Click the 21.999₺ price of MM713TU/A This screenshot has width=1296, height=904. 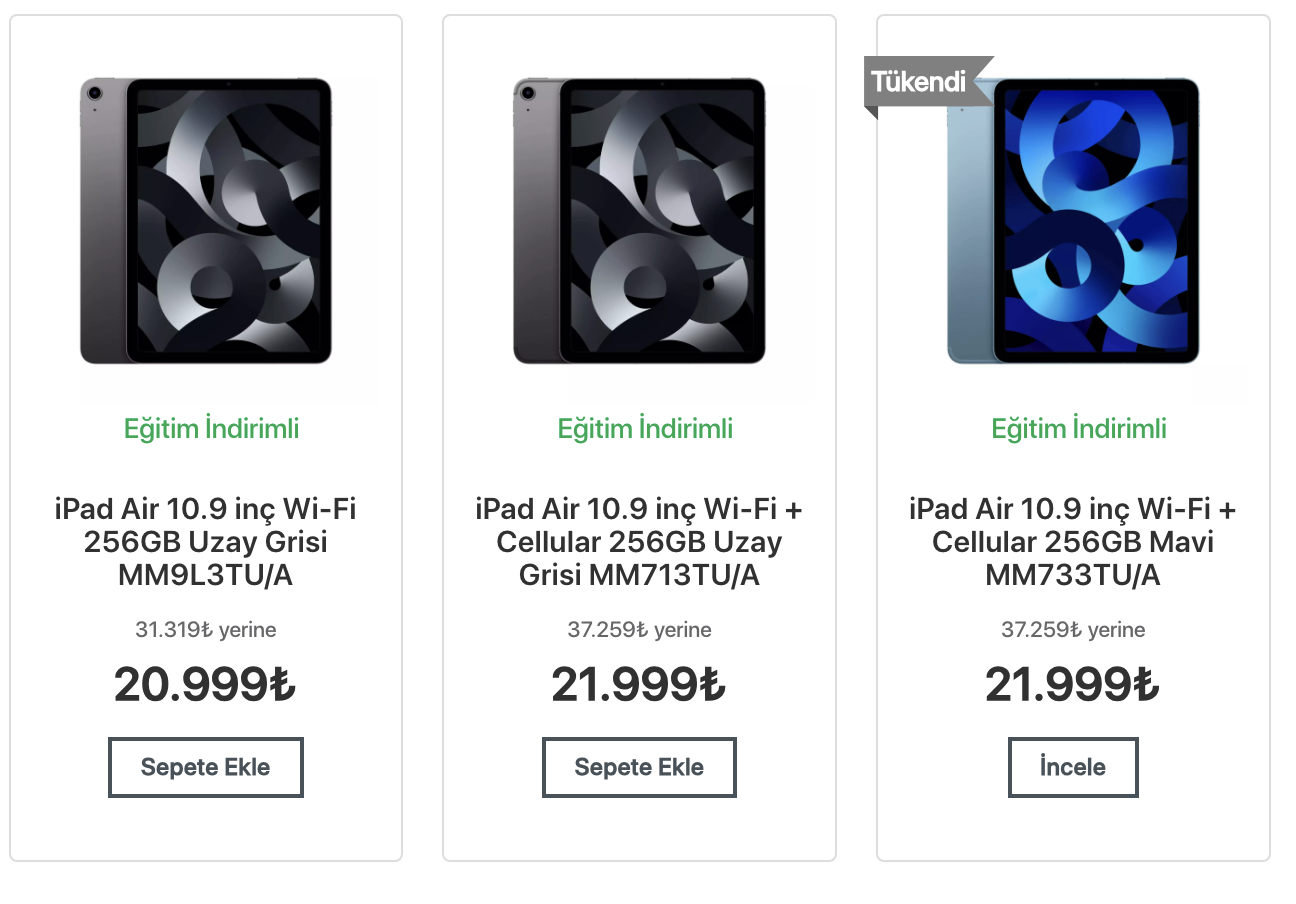(638, 685)
